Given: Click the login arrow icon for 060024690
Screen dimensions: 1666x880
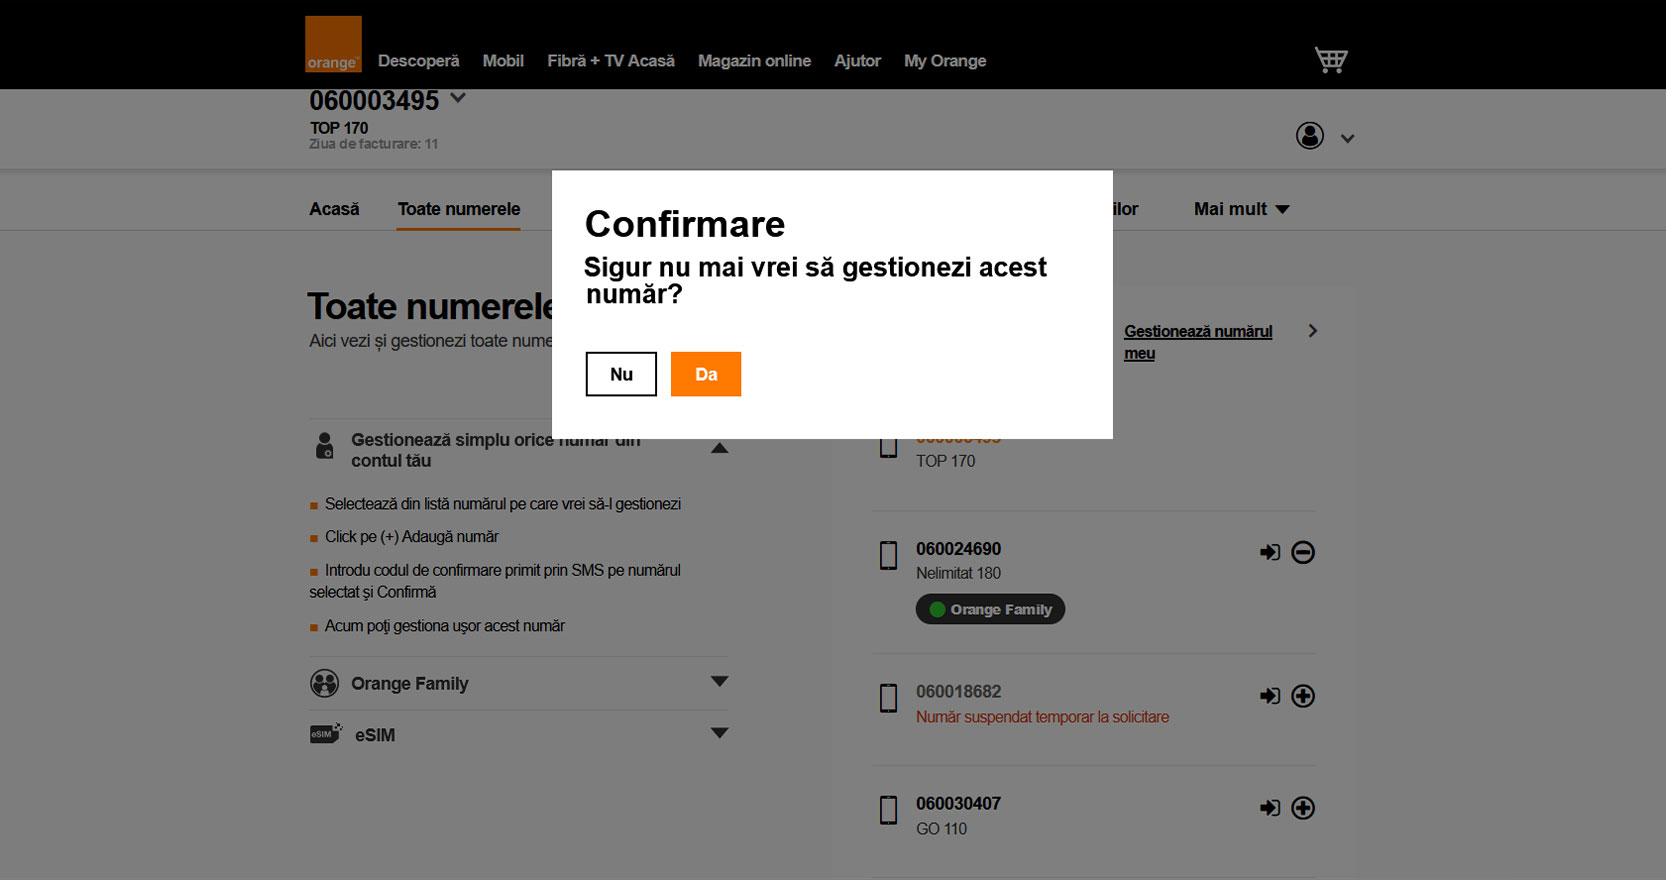Looking at the screenshot, I should pos(1270,552).
